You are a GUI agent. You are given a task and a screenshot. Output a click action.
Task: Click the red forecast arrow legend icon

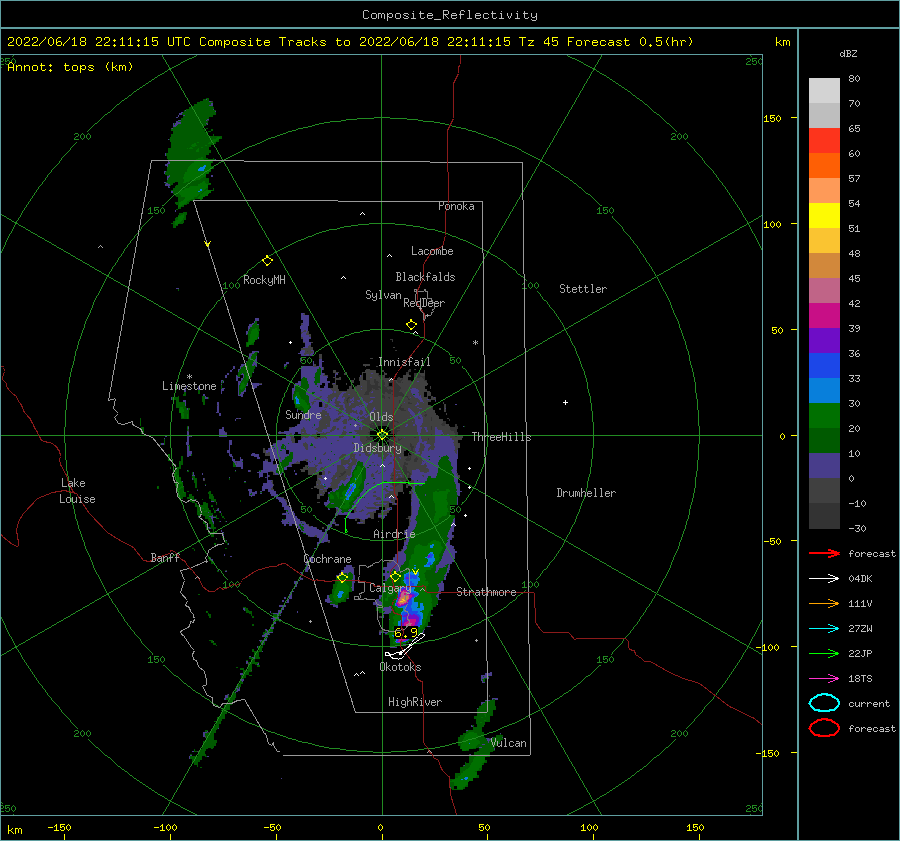tap(824, 553)
